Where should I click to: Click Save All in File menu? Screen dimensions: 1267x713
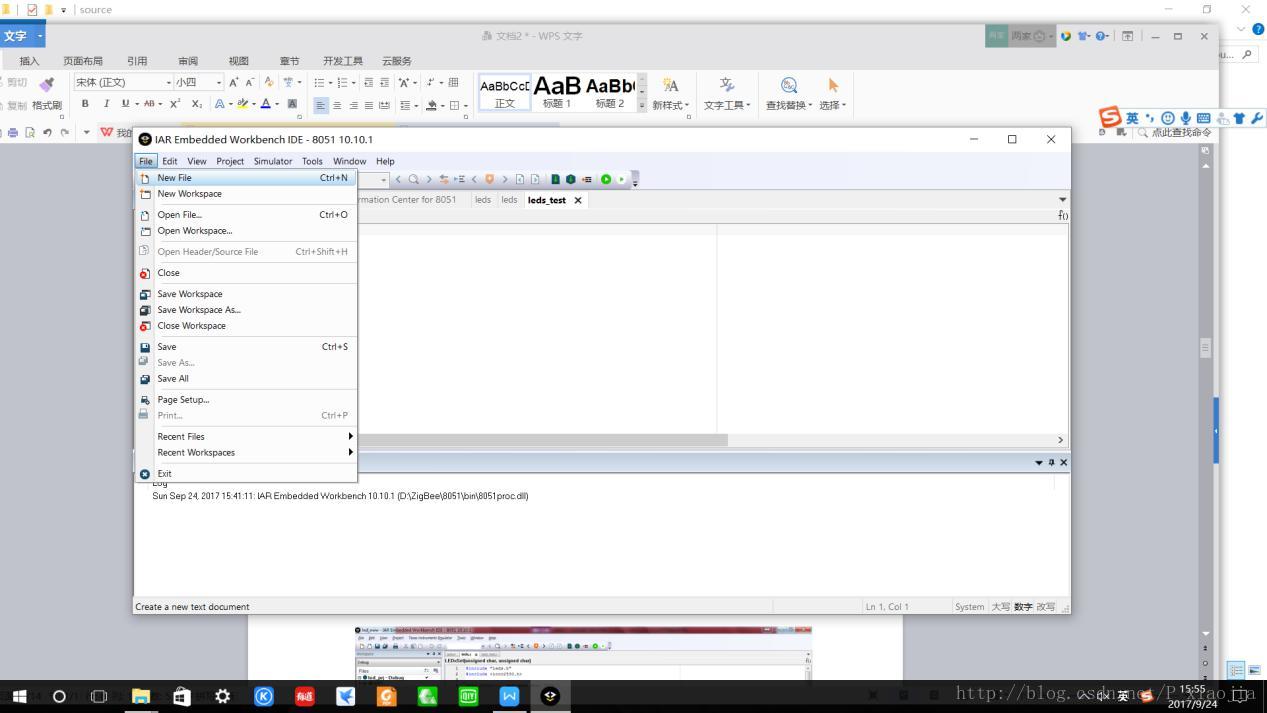click(x=246, y=379)
